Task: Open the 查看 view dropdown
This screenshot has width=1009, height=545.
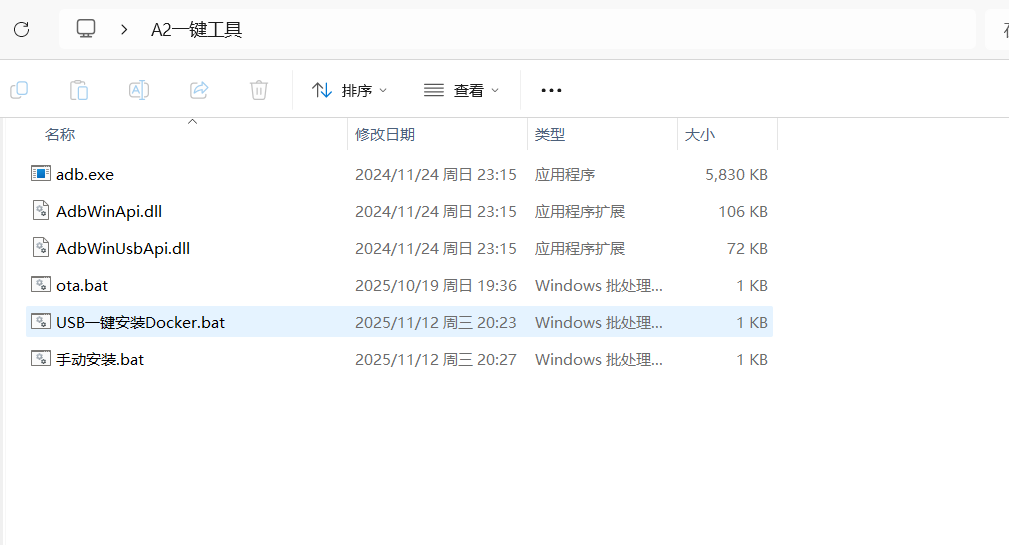Action: click(461, 90)
